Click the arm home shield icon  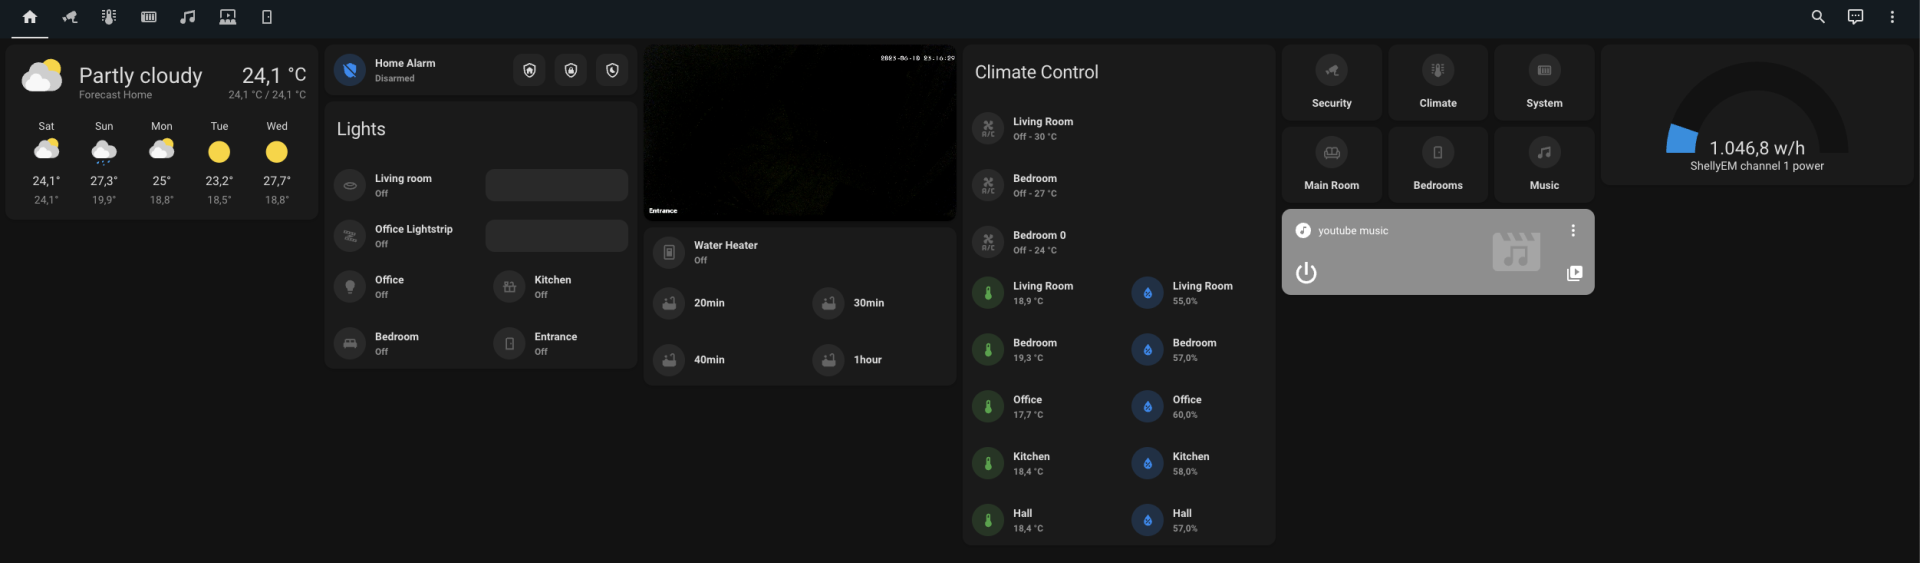[x=529, y=70]
